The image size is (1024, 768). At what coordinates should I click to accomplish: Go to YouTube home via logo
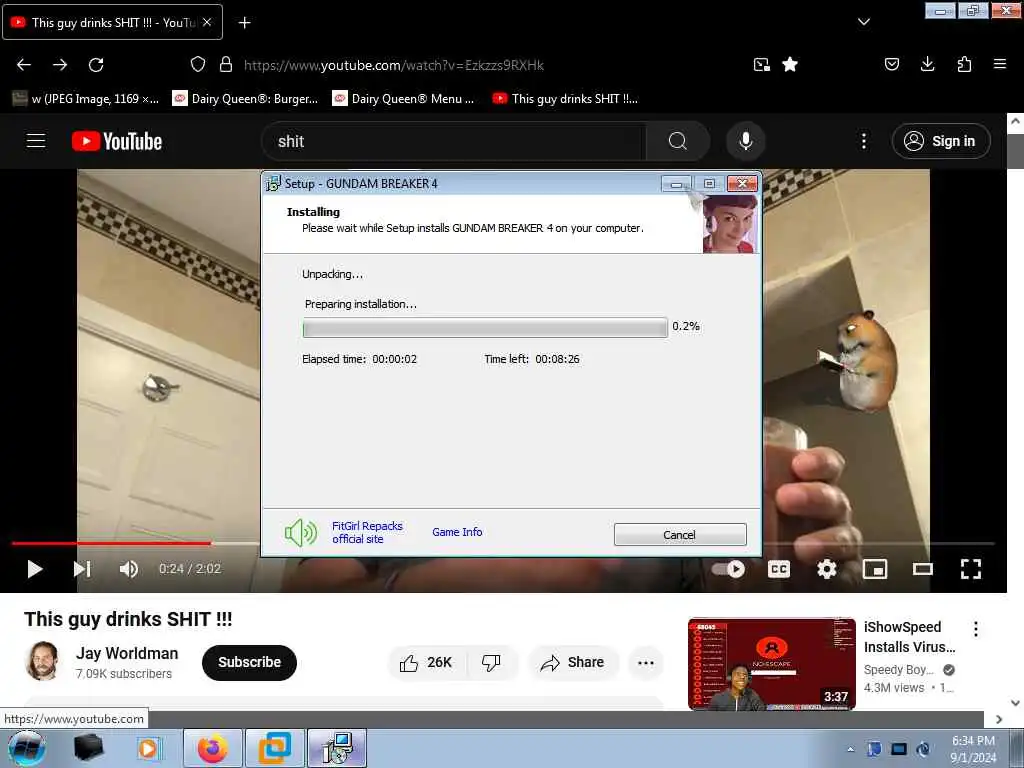click(117, 141)
